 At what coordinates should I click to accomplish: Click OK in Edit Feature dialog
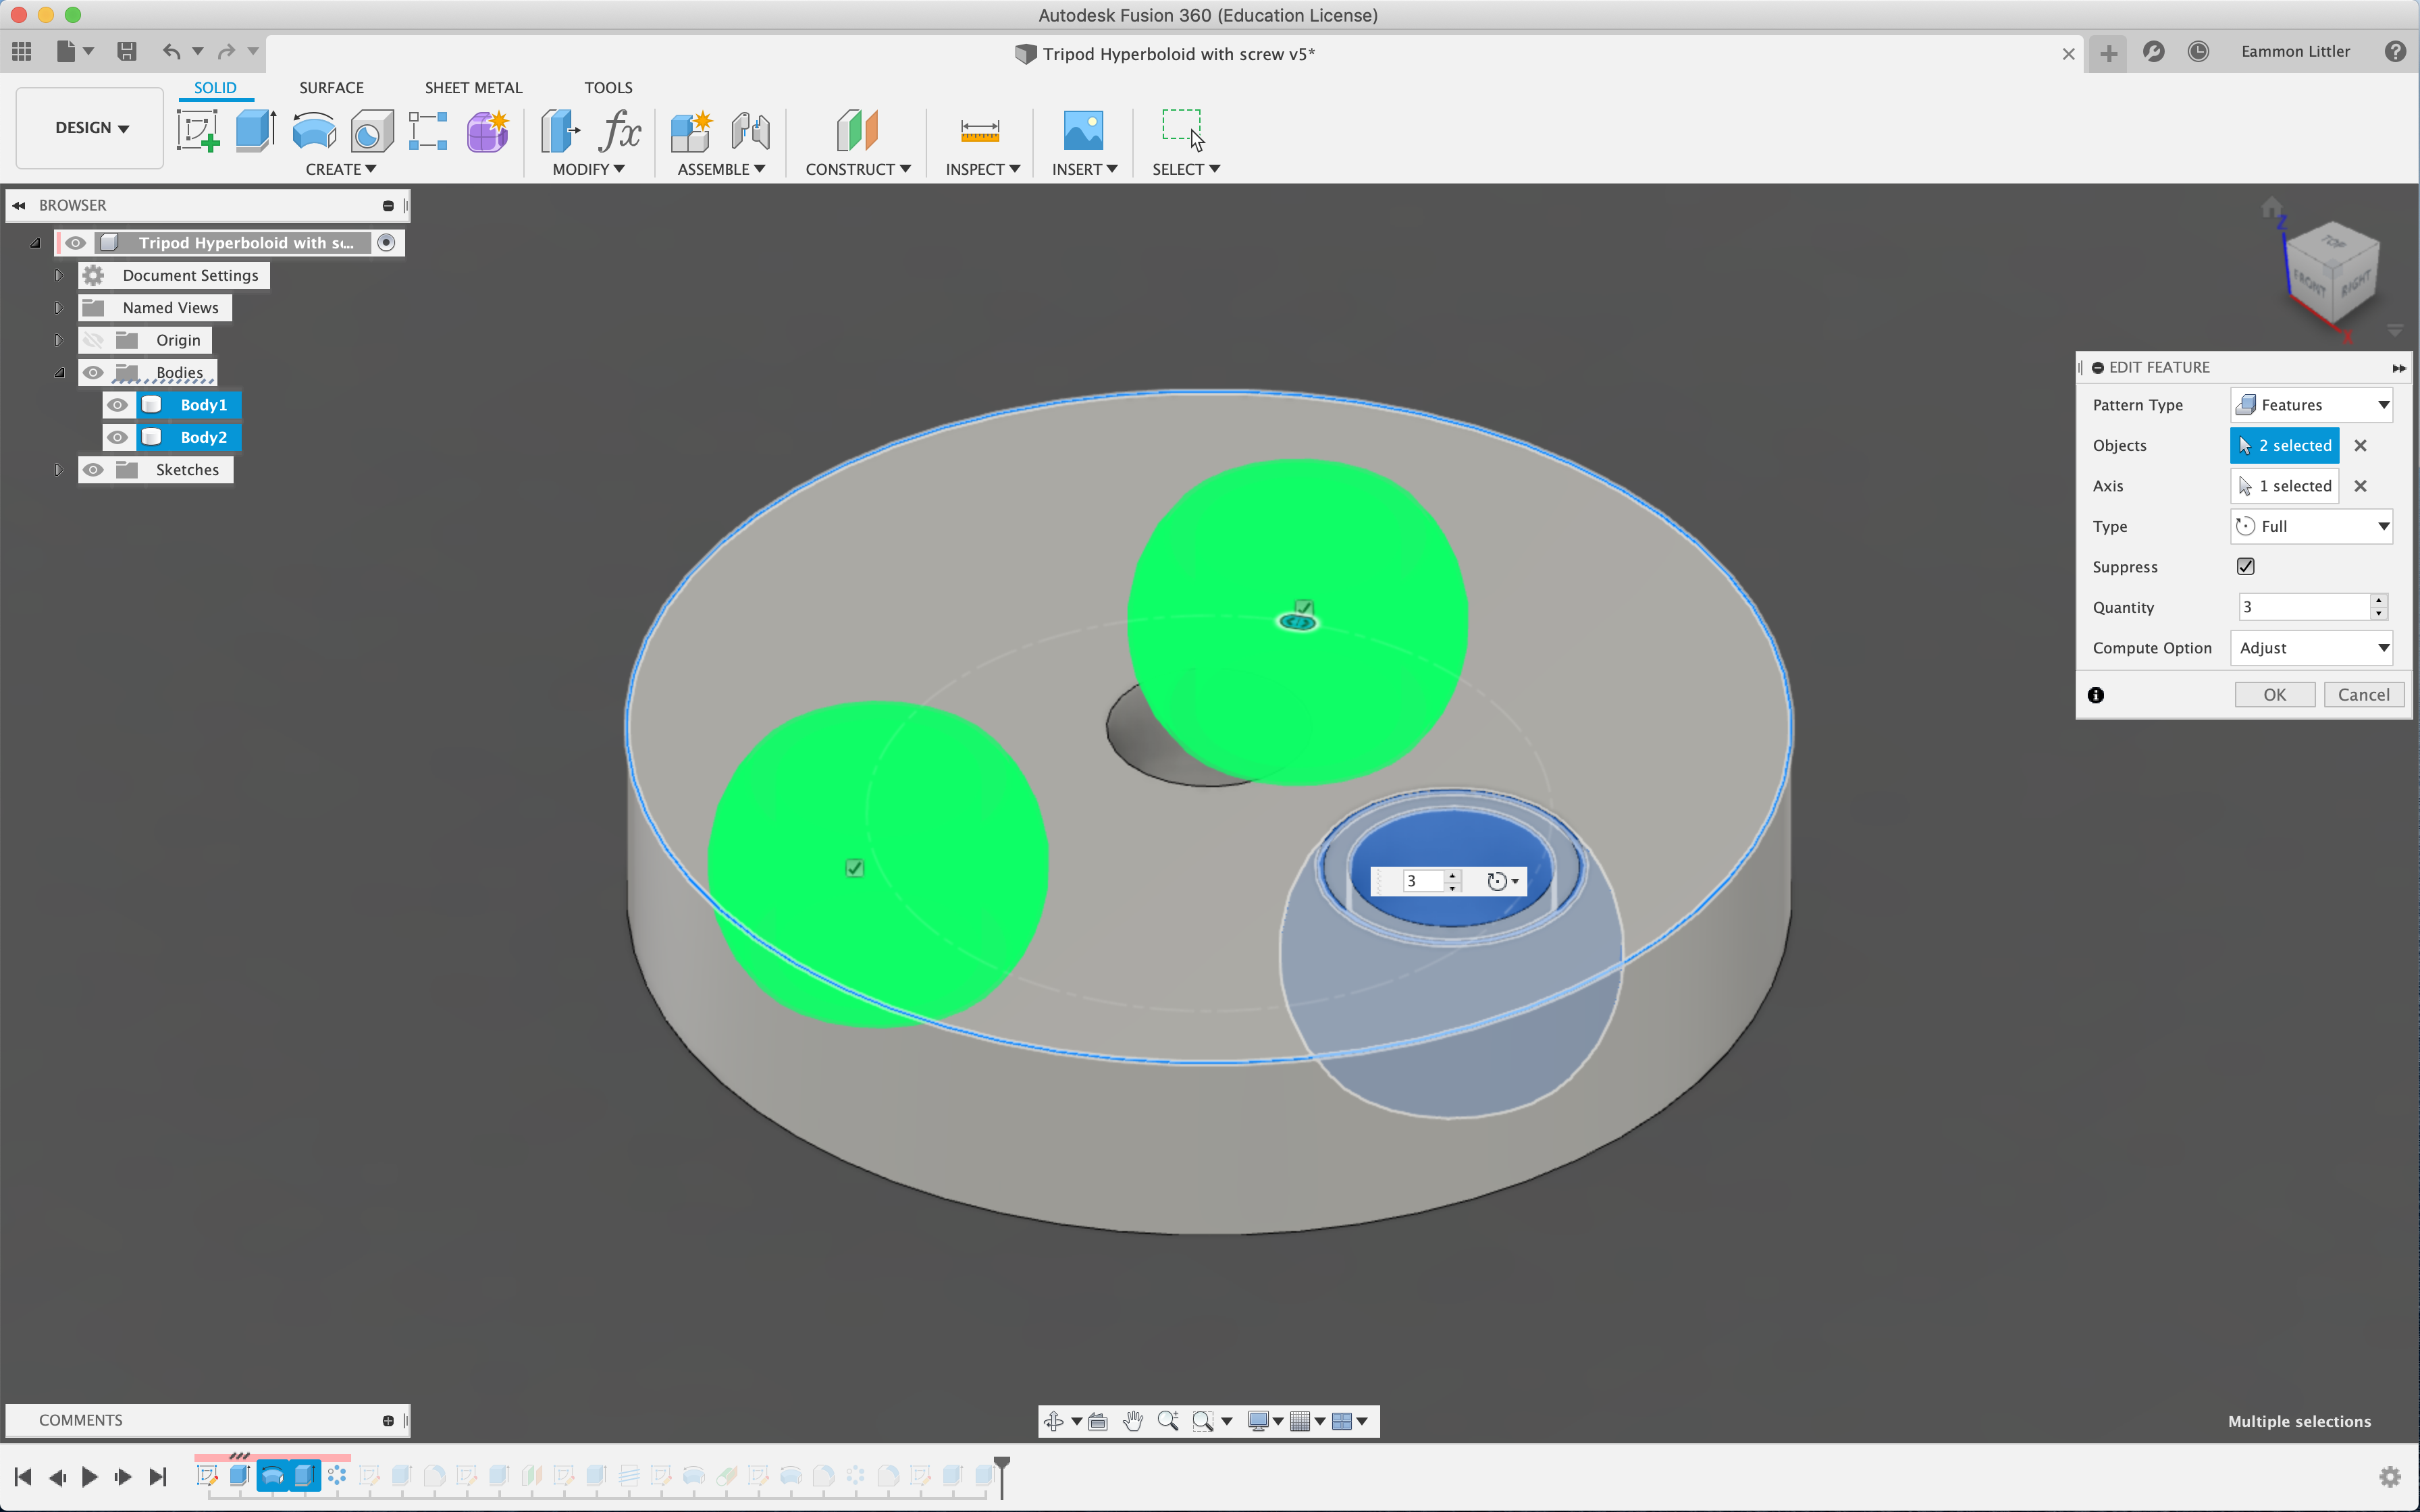tap(2274, 695)
